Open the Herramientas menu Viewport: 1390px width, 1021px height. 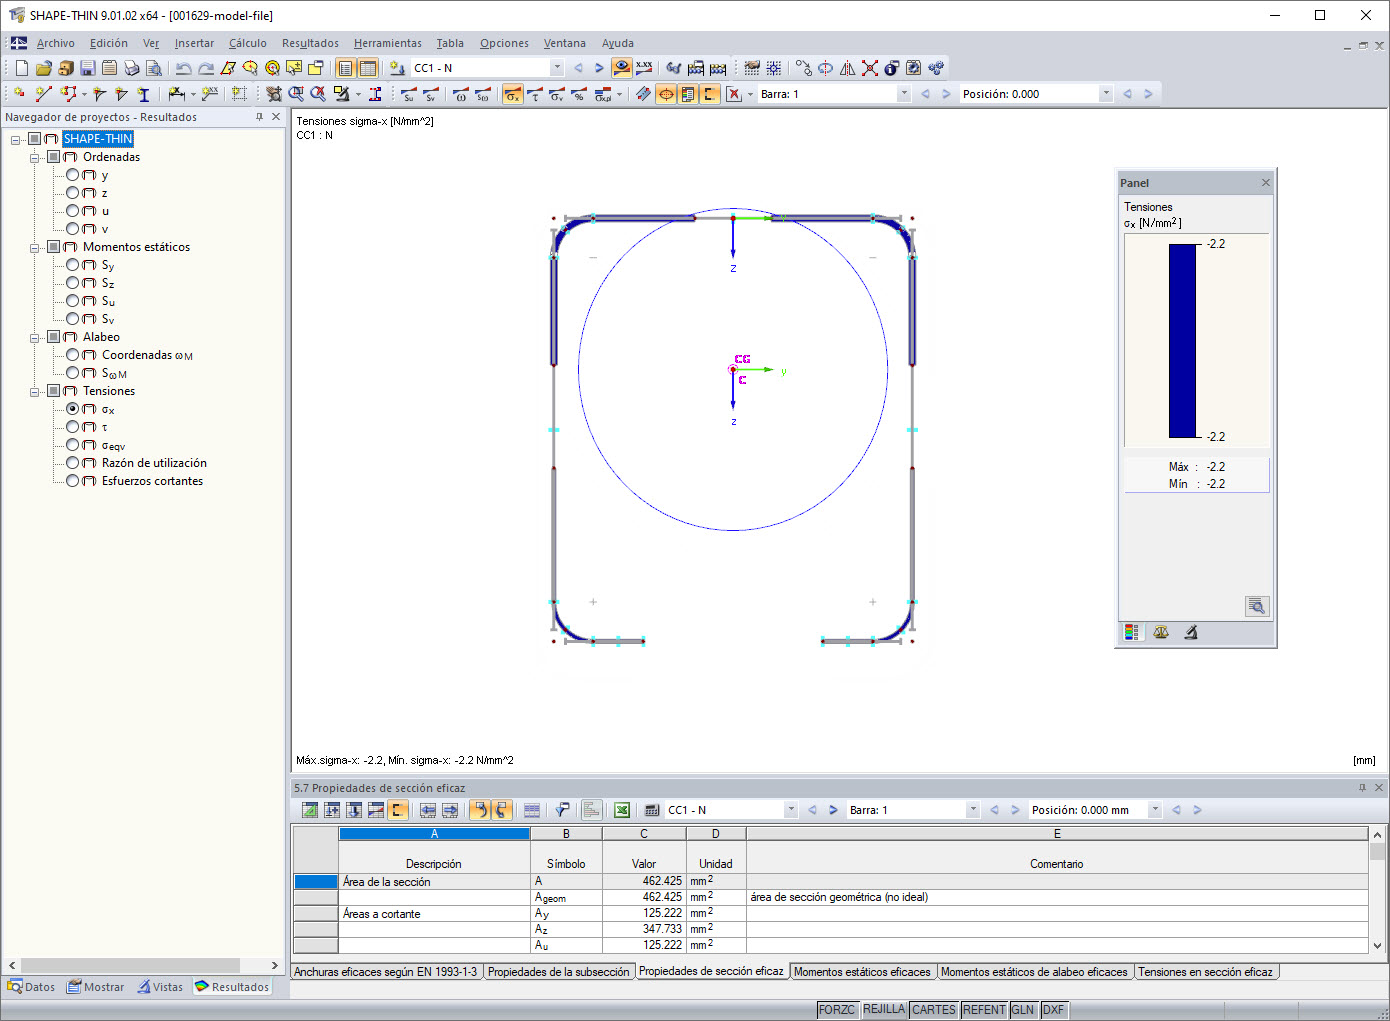(388, 43)
